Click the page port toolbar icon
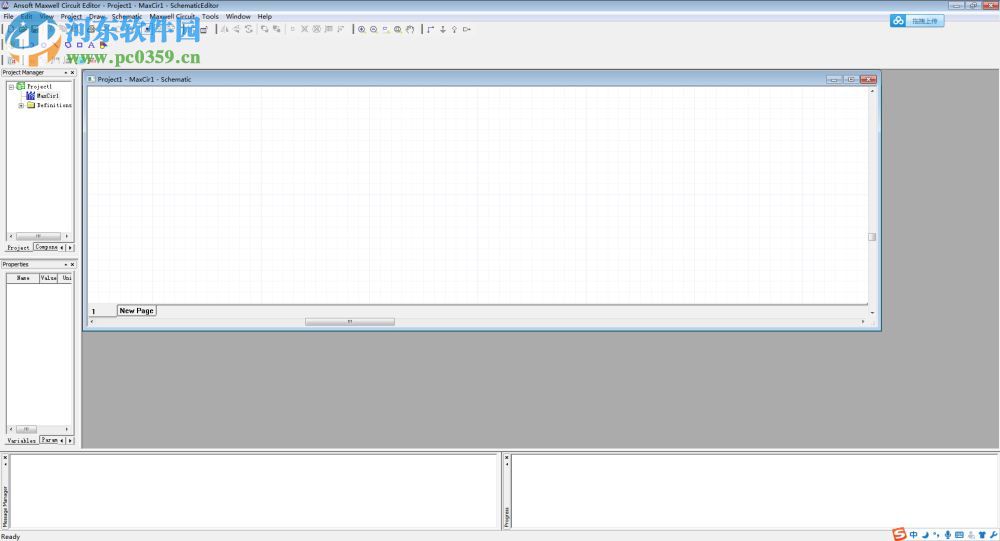The height and width of the screenshot is (541, 1000). click(455, 29)
